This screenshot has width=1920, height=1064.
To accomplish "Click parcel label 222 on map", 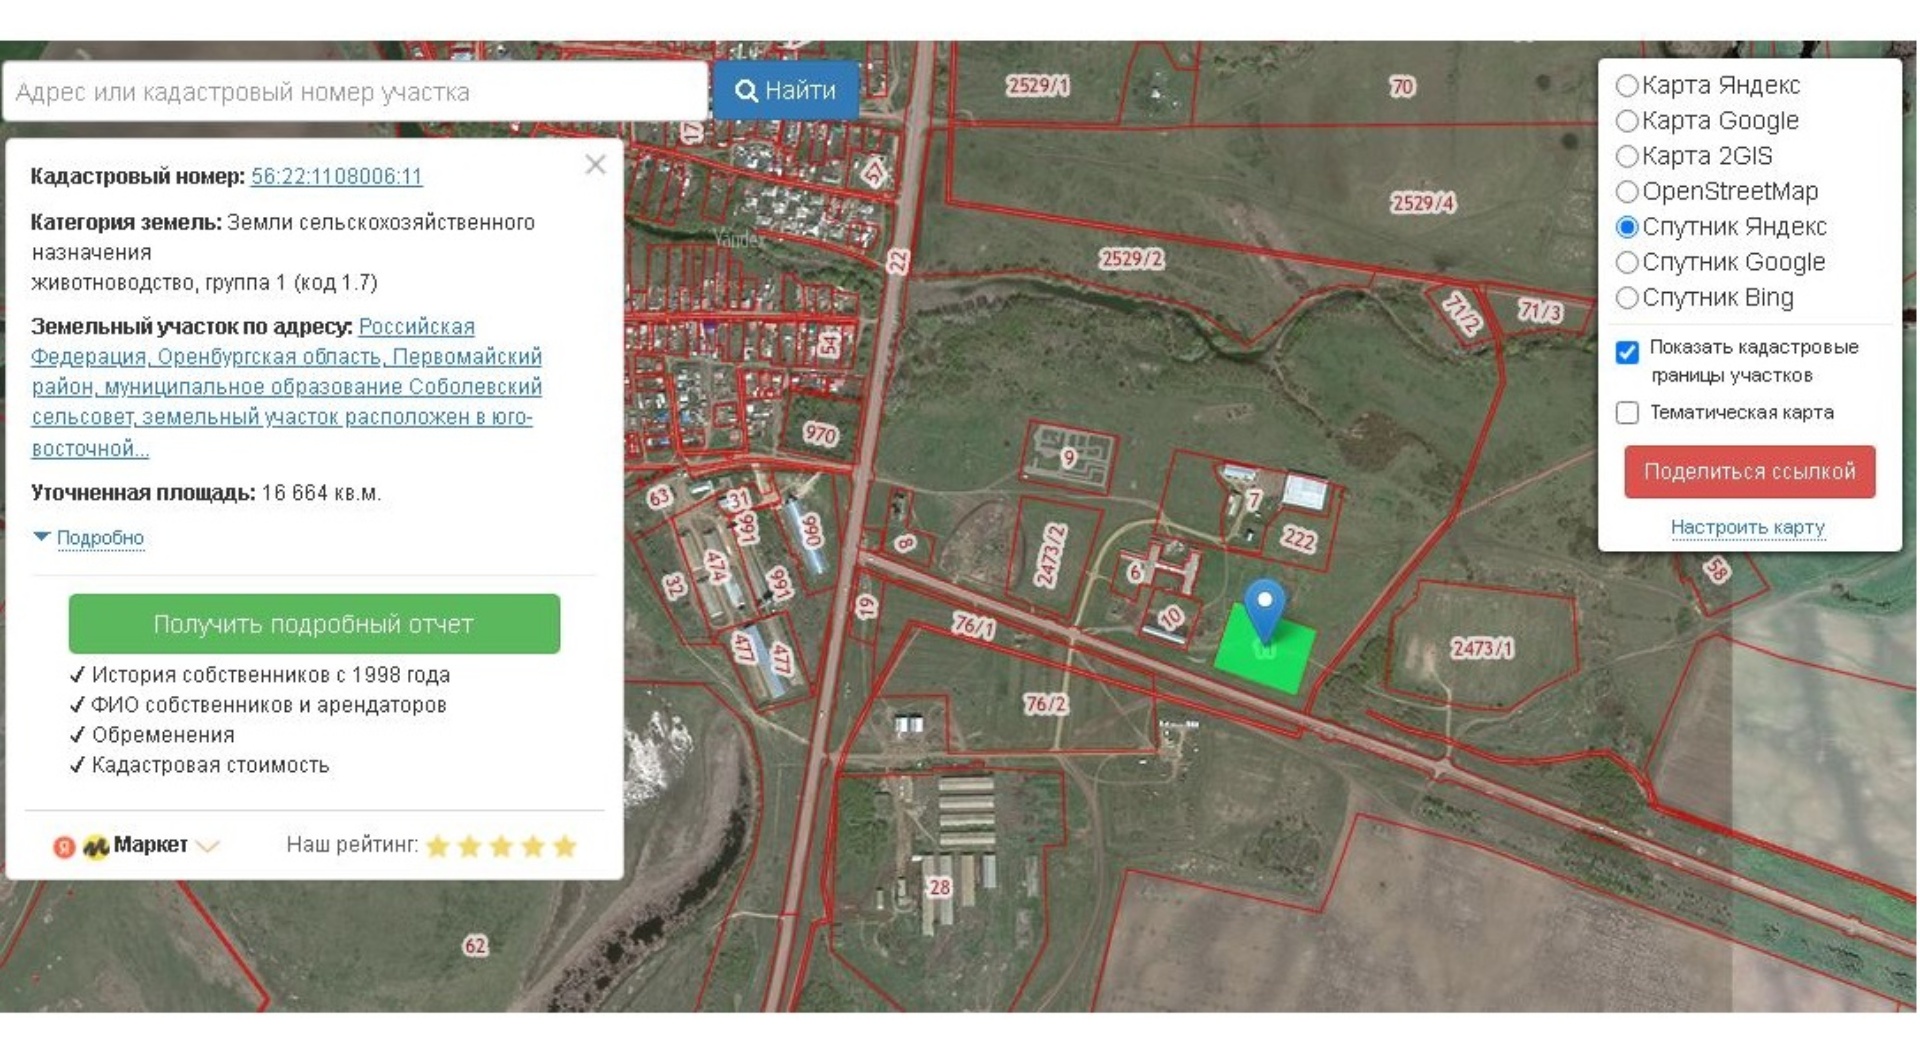I will 1298,540.
